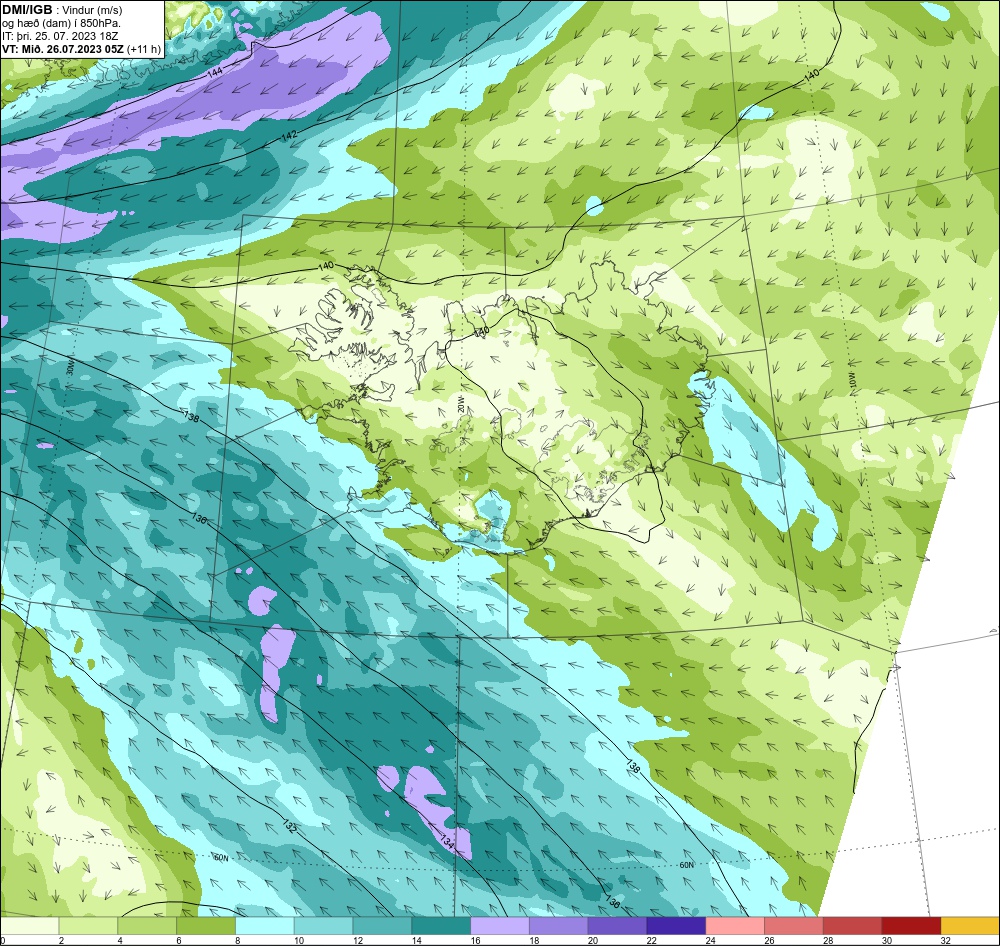Select the "20W" longitude label
This screenshot has width=1000, height=946.
459,403
